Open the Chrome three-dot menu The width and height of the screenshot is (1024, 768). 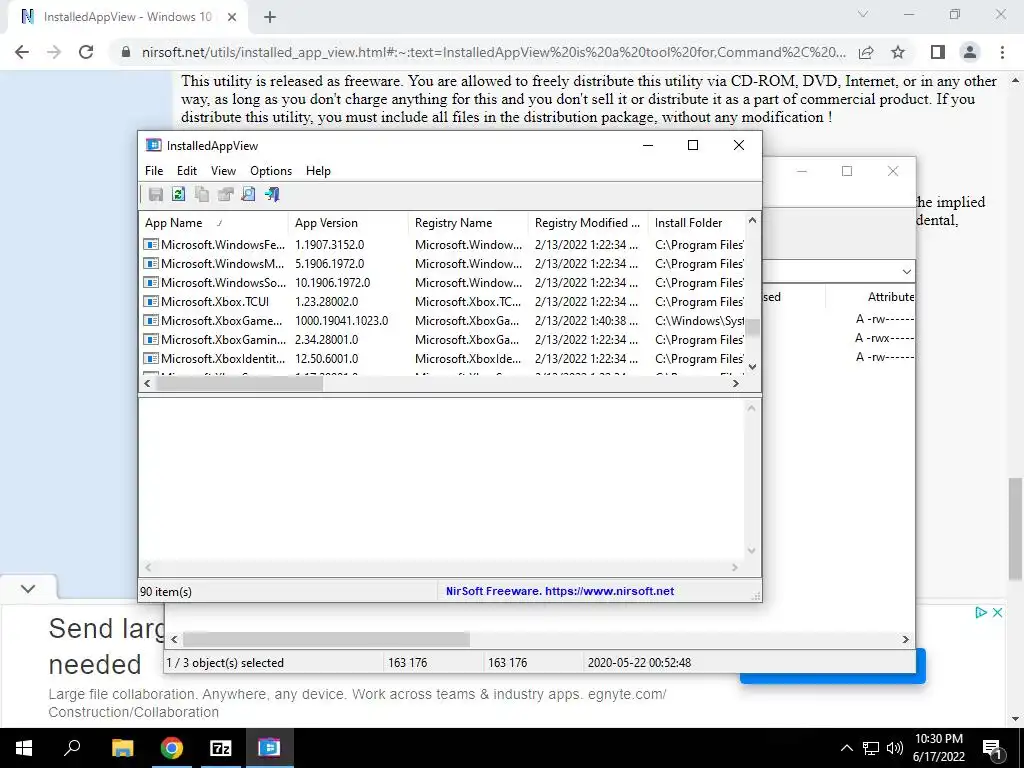1002,52
